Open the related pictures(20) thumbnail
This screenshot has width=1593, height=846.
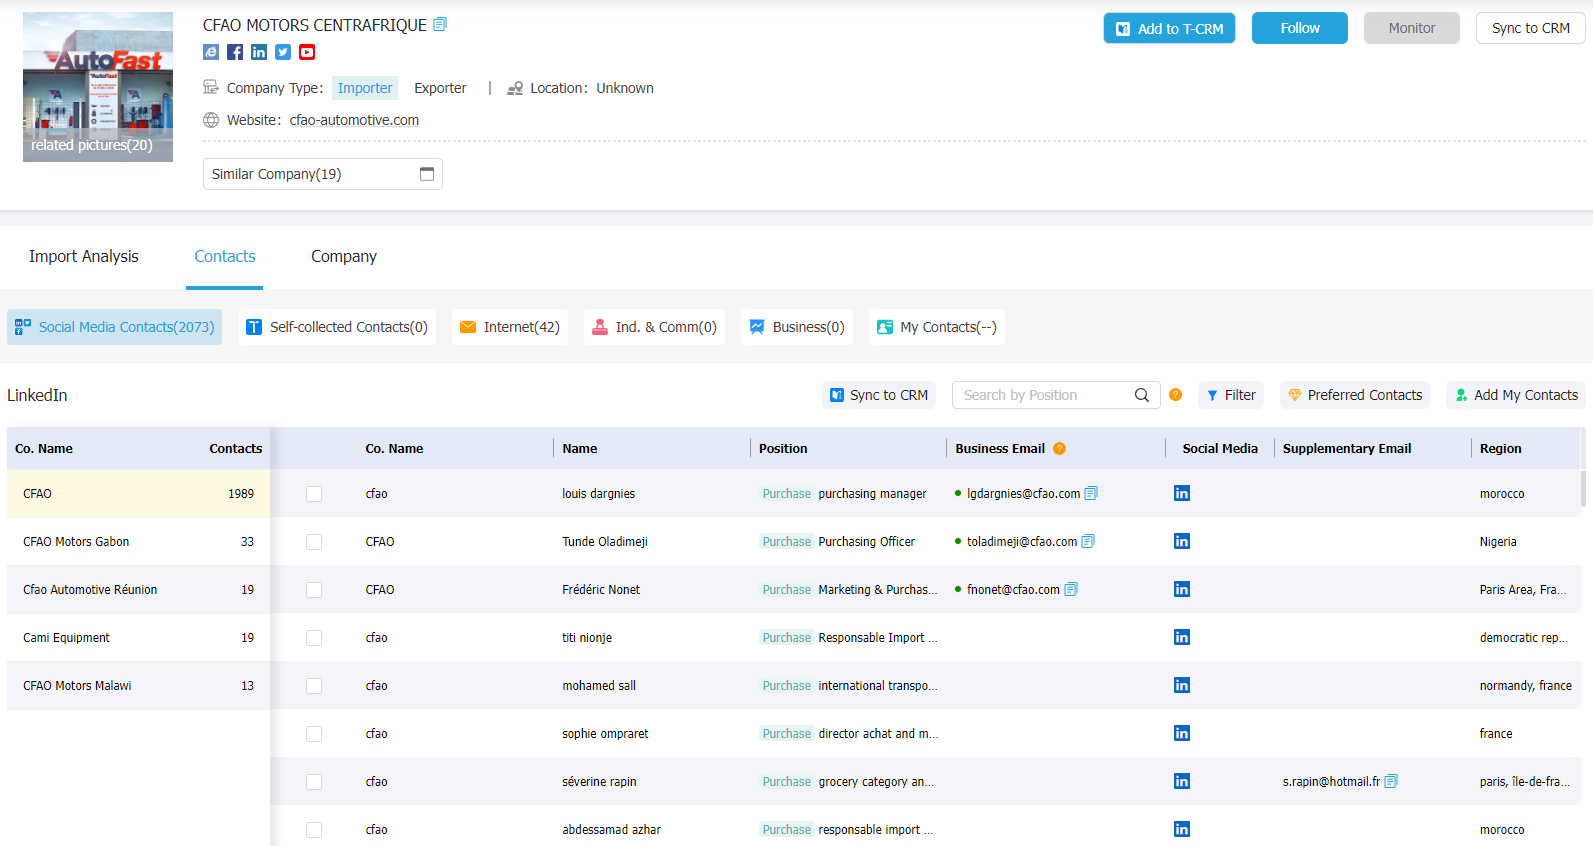click(x=98, y=87)
